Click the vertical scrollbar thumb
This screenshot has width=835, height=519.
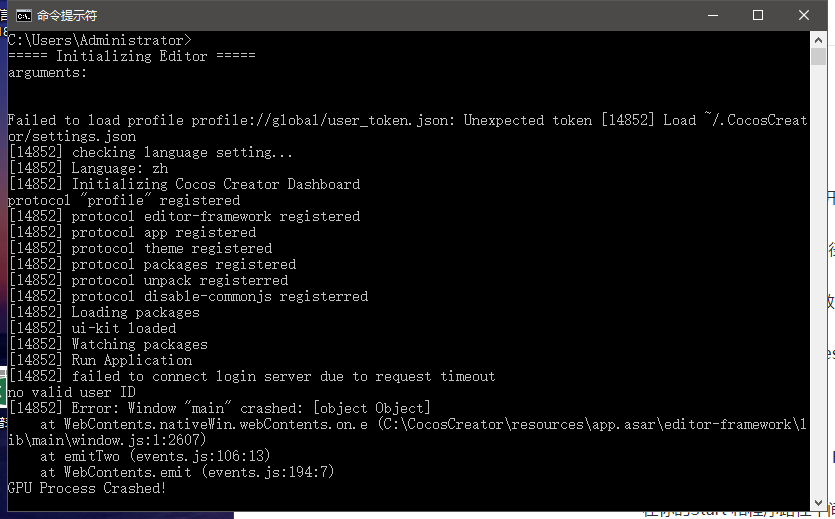(x=818, y=57)
